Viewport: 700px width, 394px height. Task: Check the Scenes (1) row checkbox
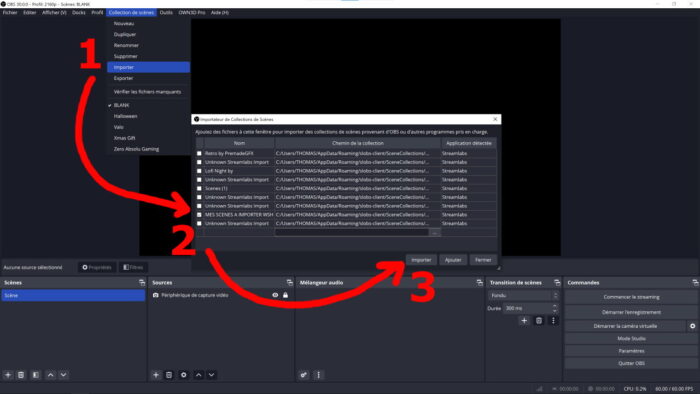(x=199, y=188)
